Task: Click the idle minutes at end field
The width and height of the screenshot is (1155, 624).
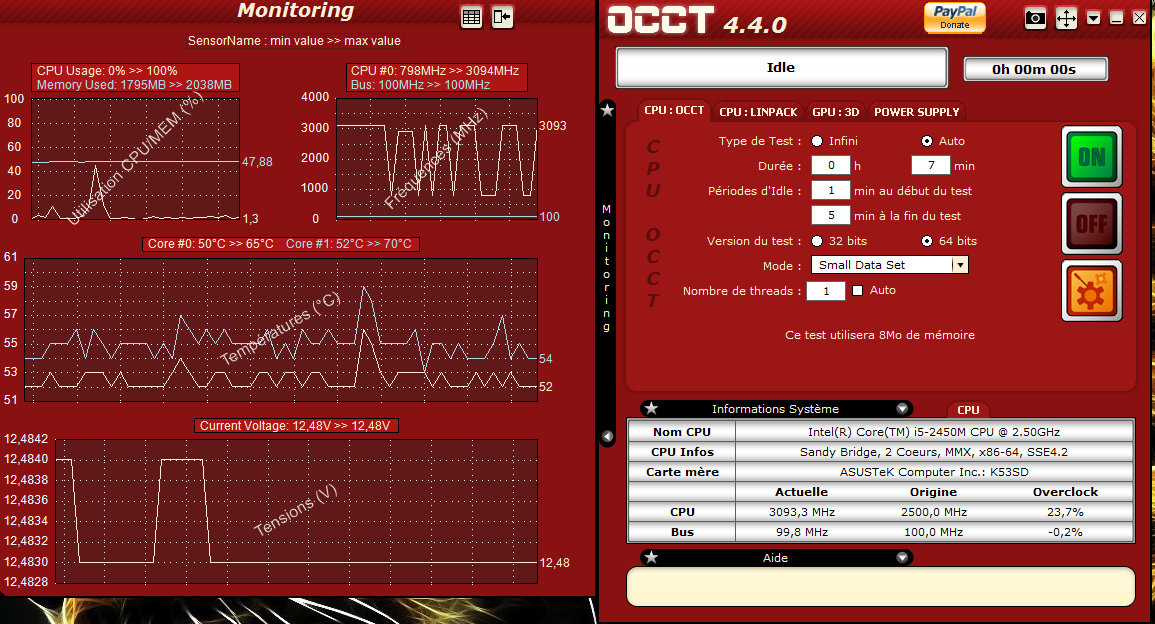Action: point(831,215)
